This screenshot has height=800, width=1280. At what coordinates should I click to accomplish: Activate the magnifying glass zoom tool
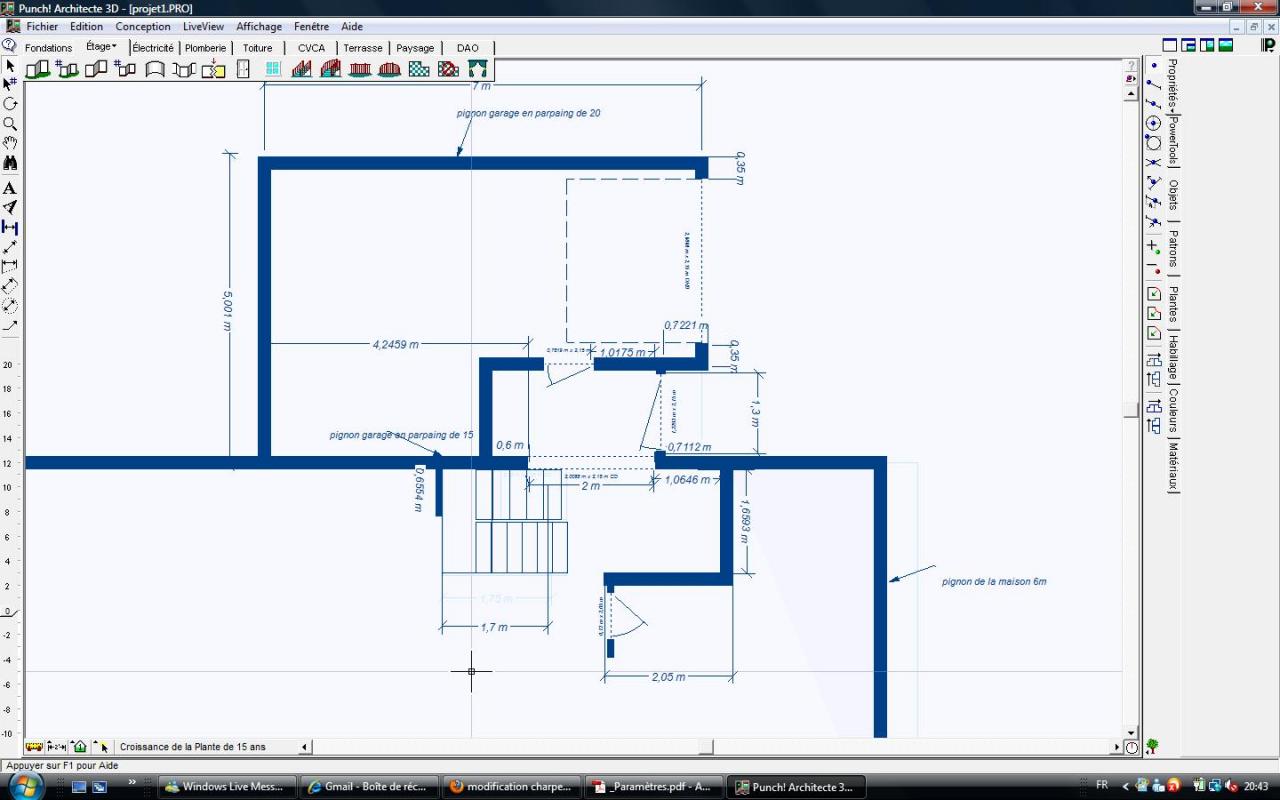tap(10, 124)
